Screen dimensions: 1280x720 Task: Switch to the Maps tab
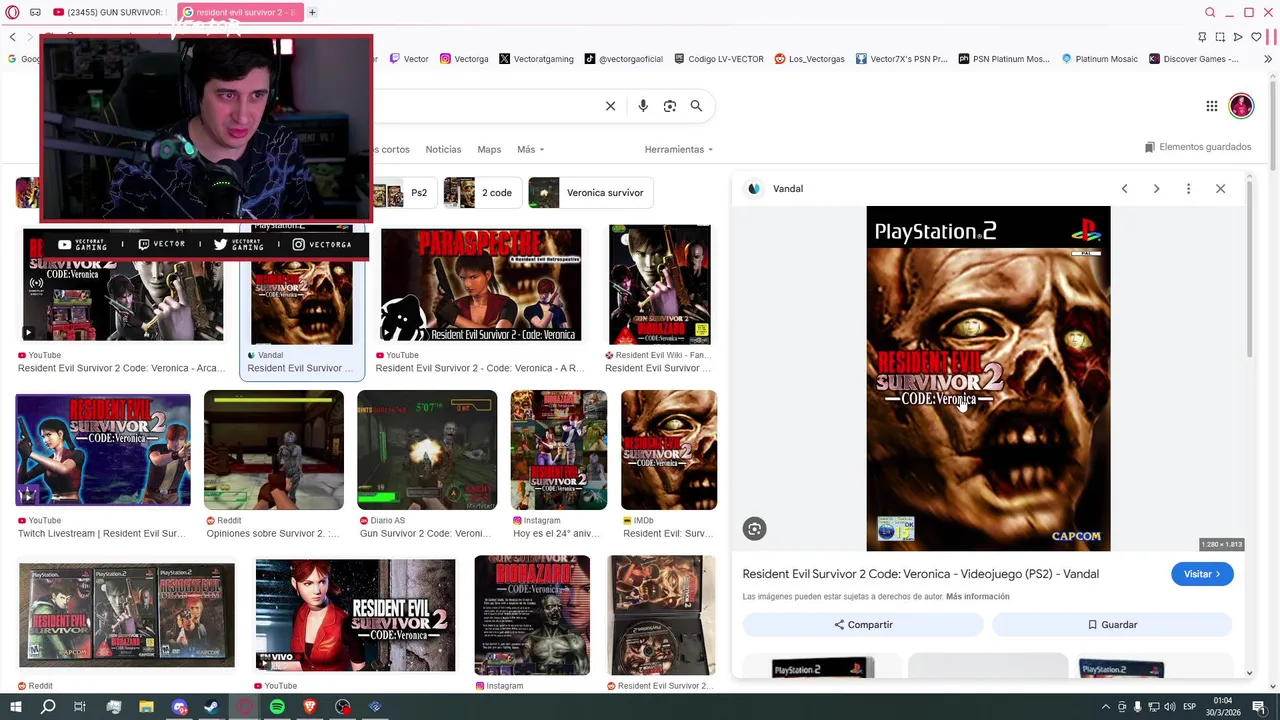(489, 149)
